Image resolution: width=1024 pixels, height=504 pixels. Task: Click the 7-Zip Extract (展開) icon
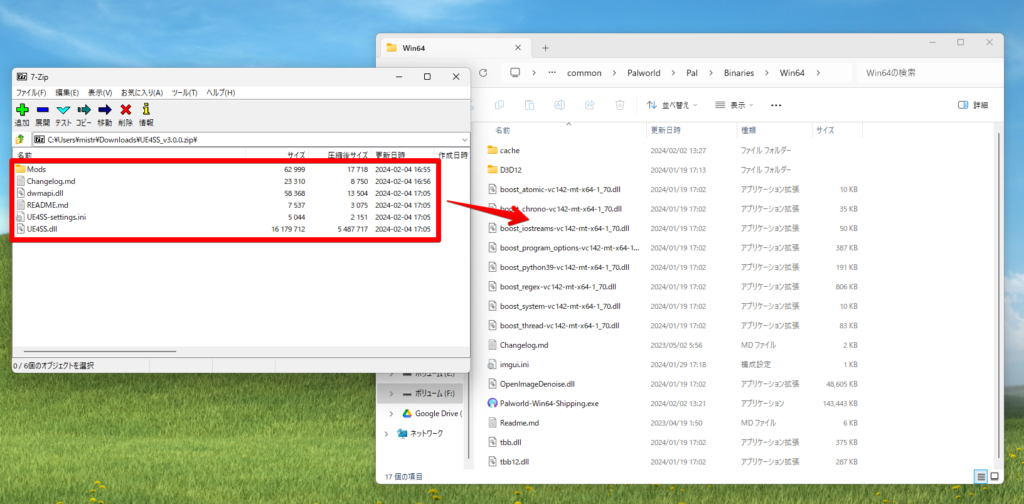click(x=43, y=111)
